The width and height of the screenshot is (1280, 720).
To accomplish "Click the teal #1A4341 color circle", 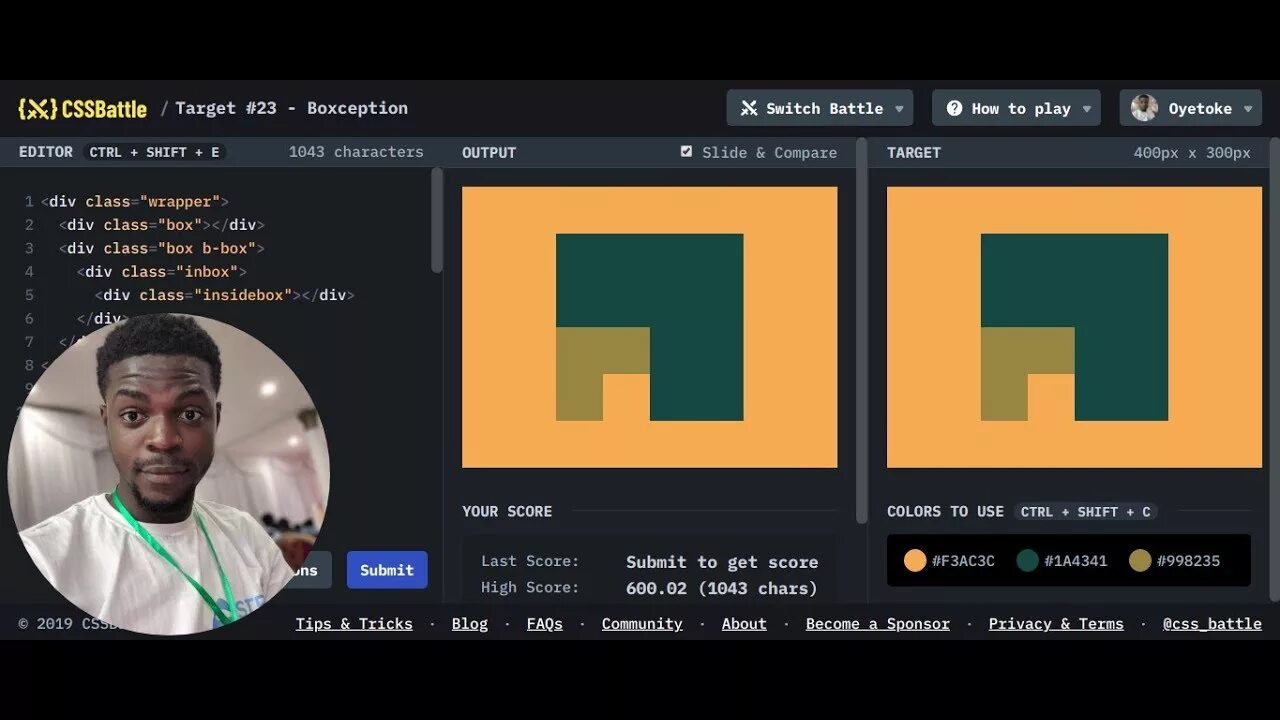I will tap(1027, 561).
